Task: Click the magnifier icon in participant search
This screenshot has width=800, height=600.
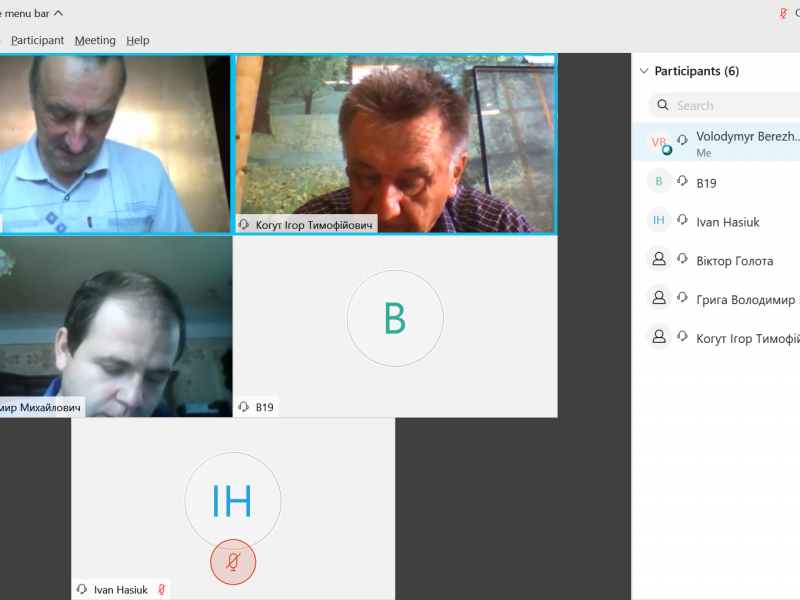Action: [x=664, y=105]
